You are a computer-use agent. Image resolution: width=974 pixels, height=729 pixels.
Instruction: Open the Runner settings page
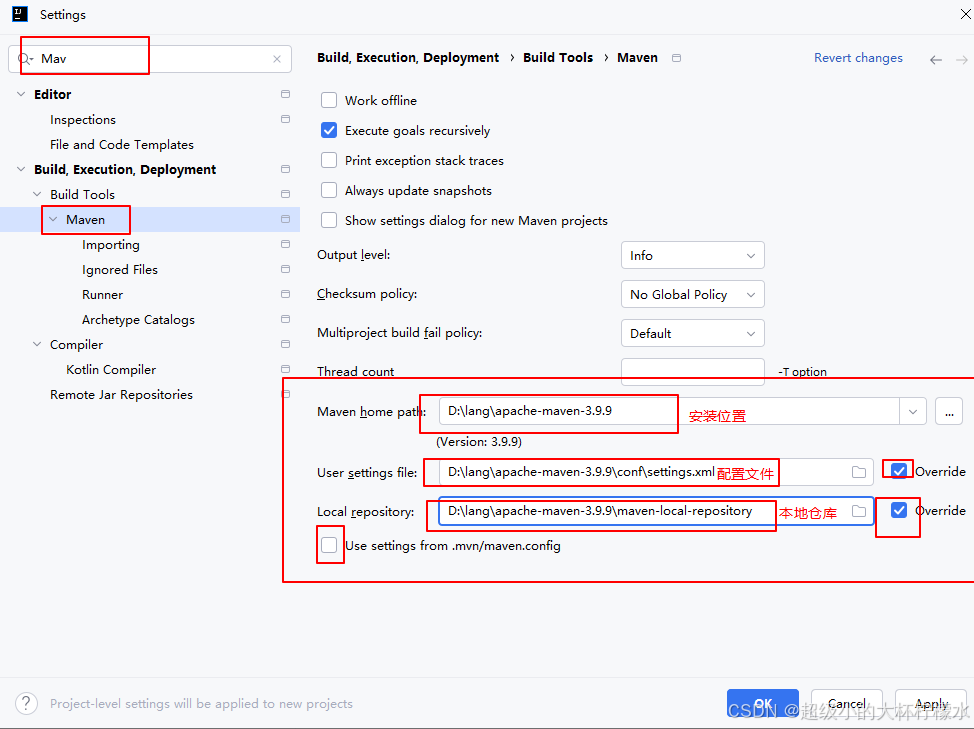[102, 295]
